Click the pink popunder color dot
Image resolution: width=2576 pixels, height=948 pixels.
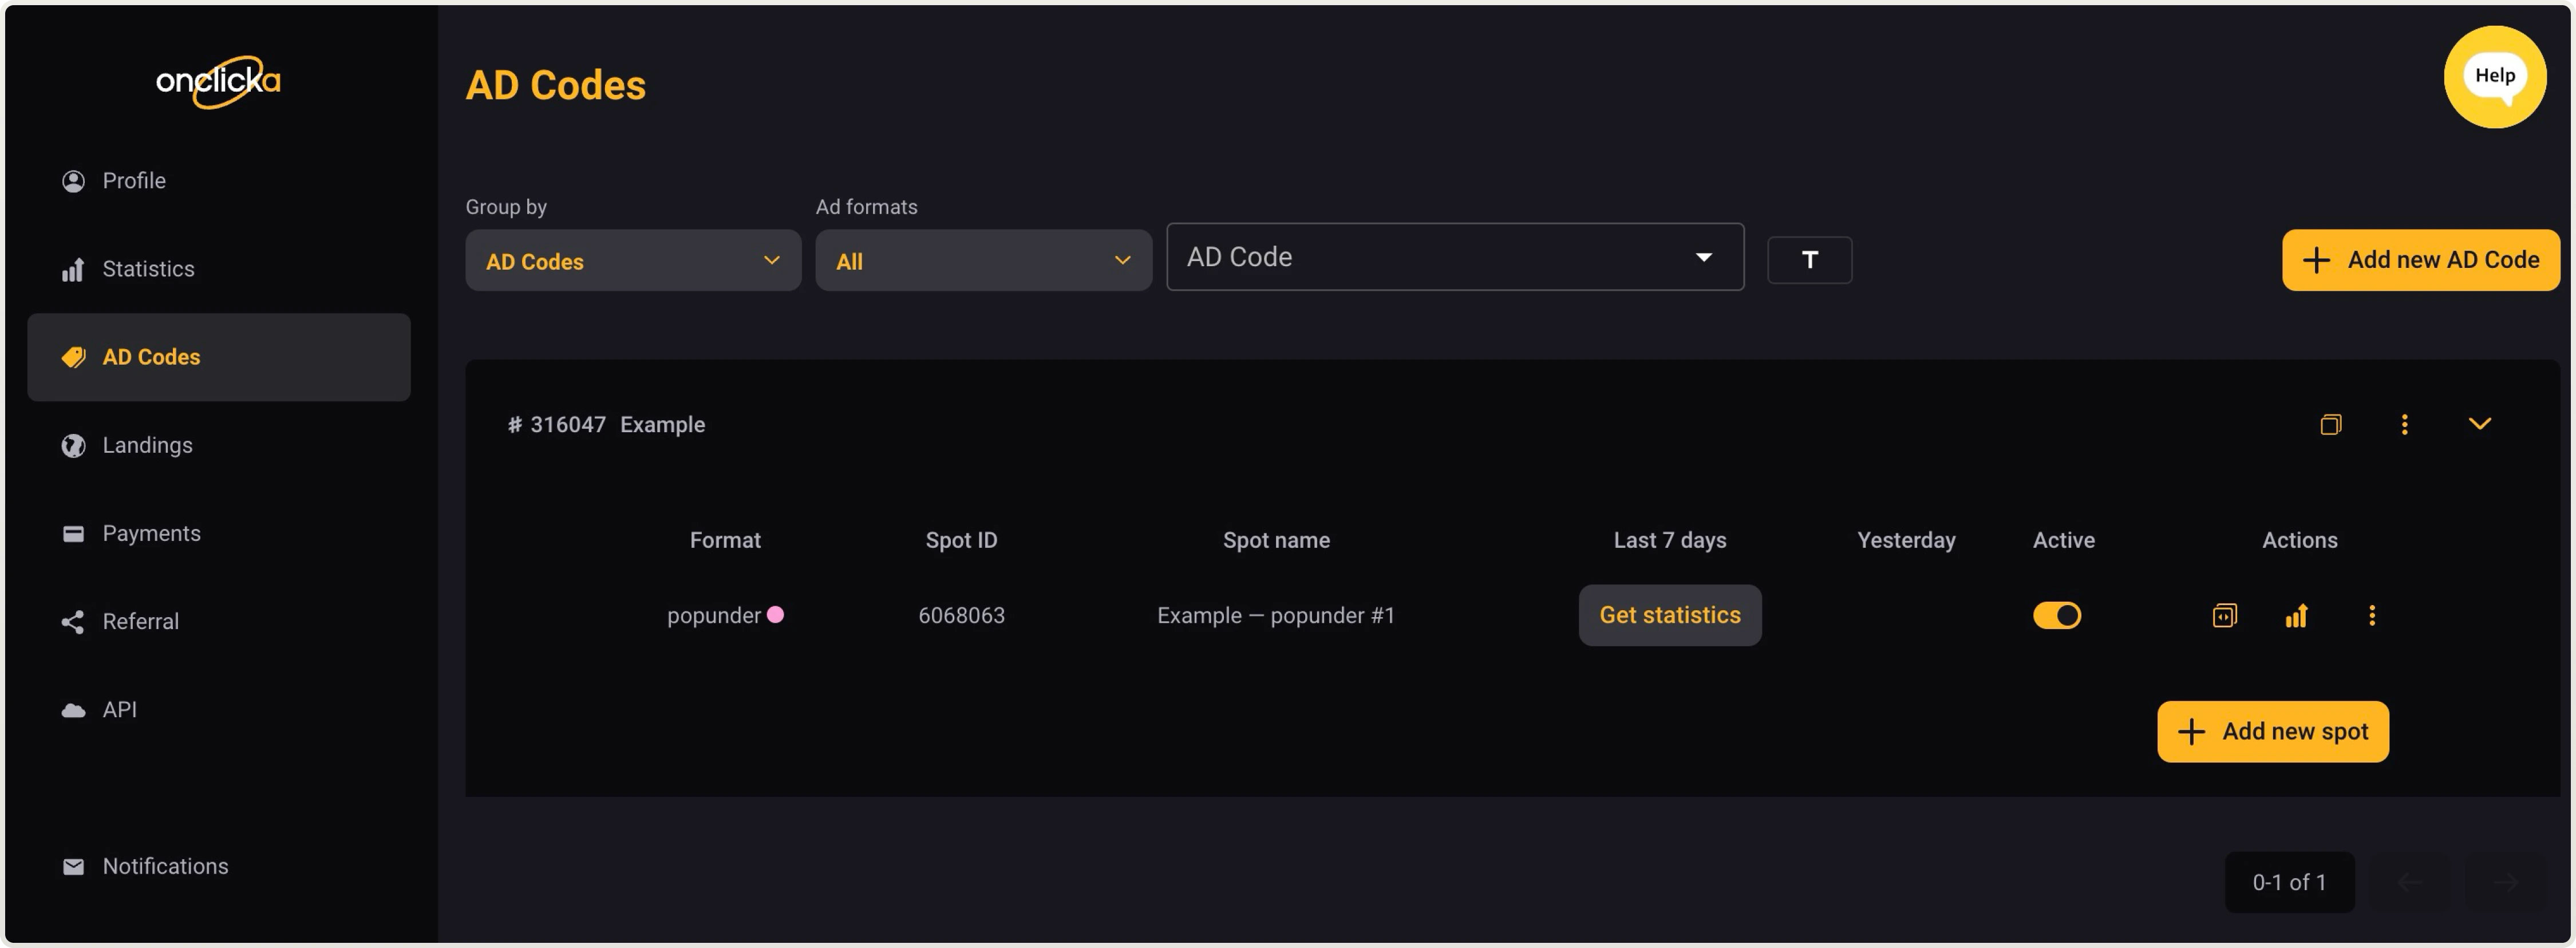coord(775,615)
